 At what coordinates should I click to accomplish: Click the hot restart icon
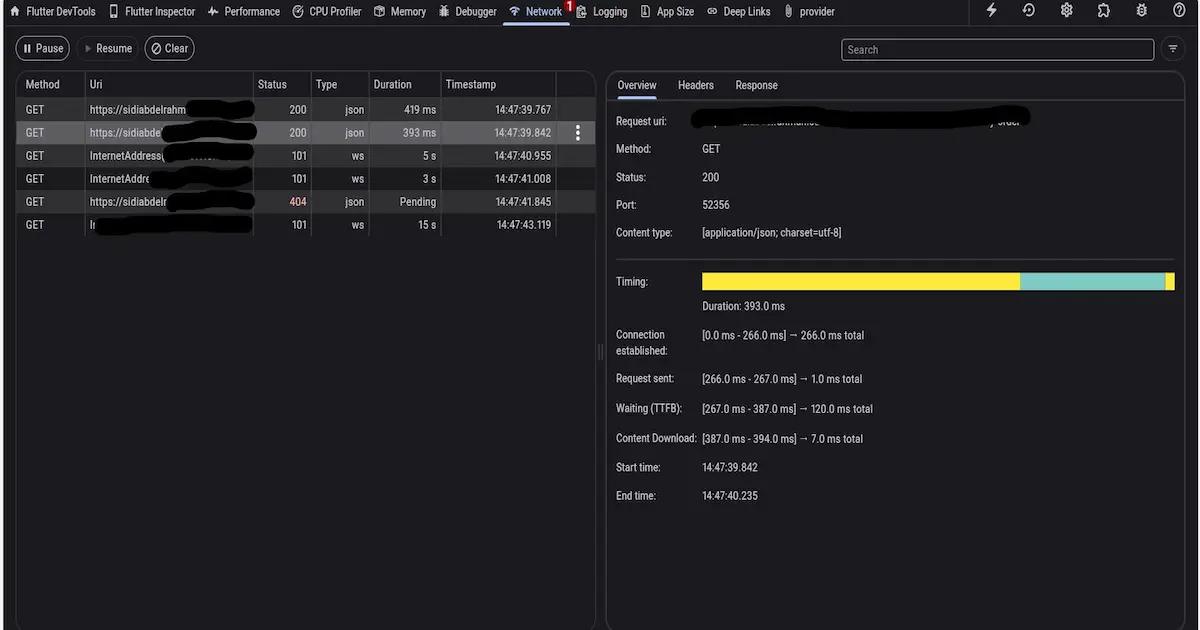1029,11
